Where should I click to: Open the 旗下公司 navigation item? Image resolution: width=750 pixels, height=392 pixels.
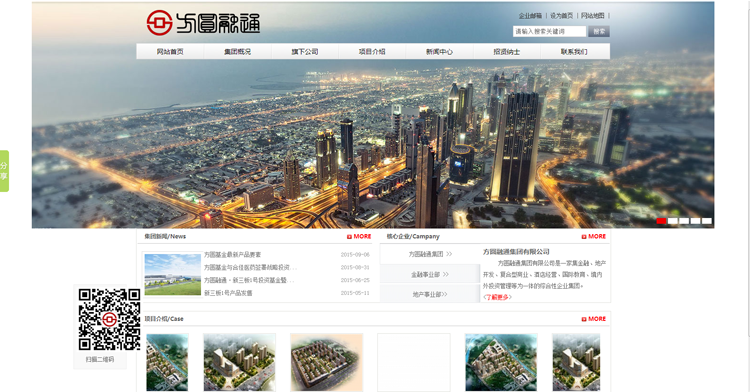(x=305, y=52)
